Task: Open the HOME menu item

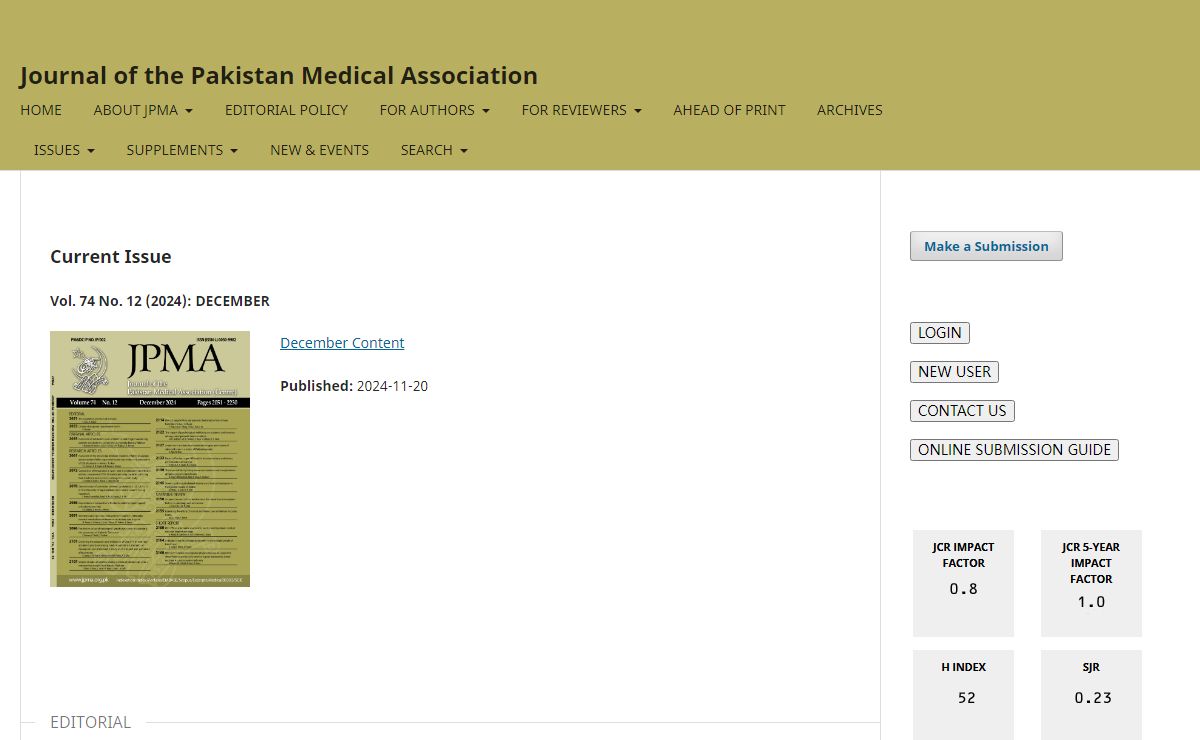Action: (41, 110)
